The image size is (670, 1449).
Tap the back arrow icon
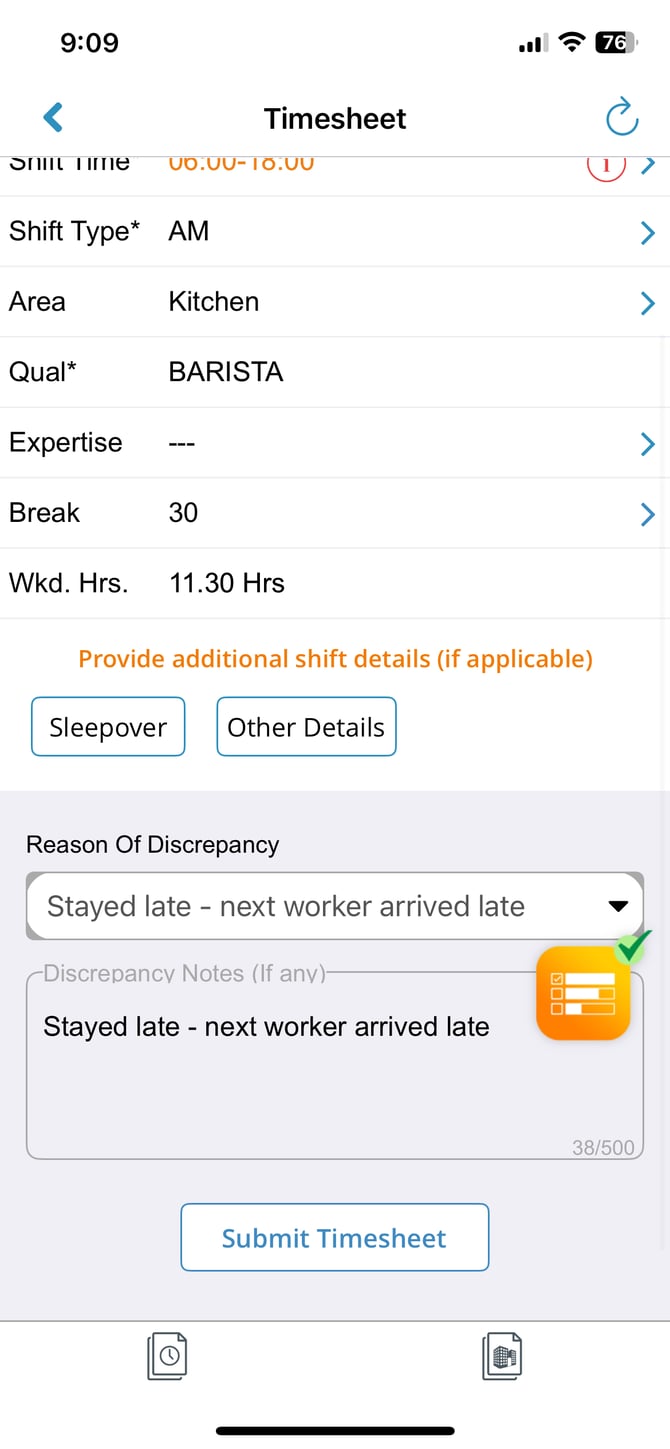[54, 118]
